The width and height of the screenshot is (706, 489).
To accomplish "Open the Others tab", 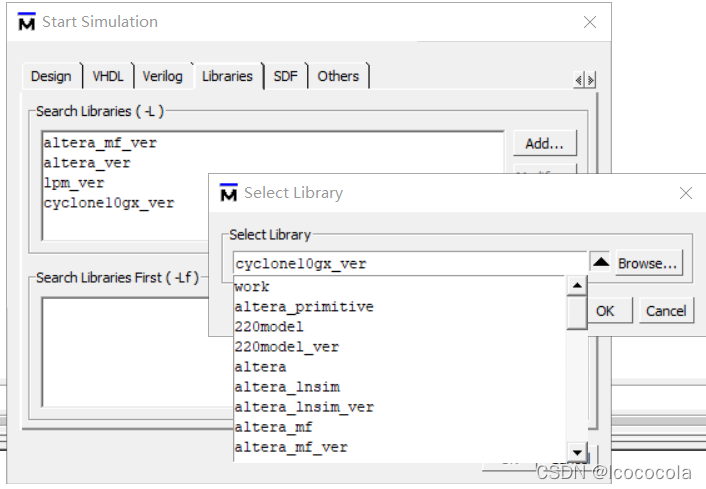I will coord(338,76).
